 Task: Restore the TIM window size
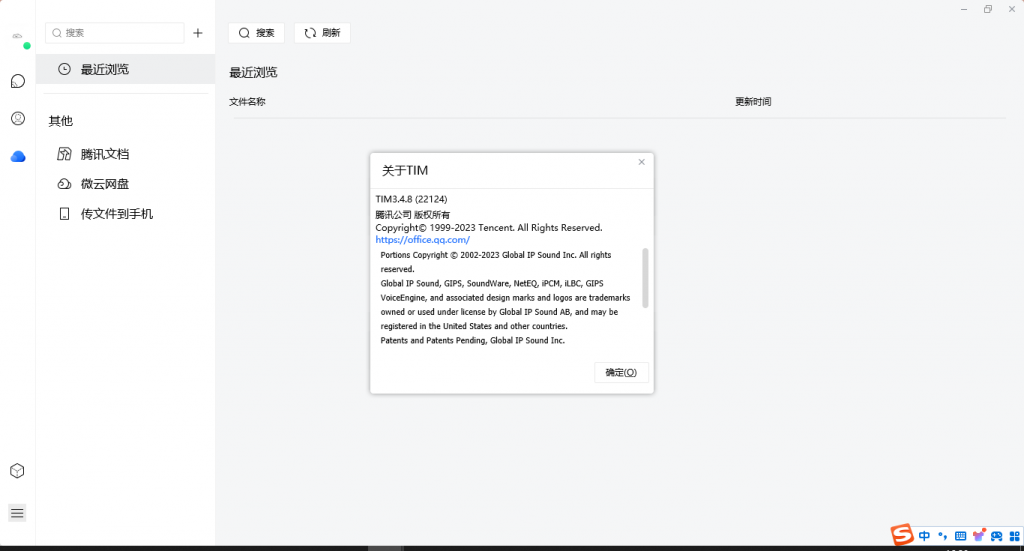coord(988,9)
